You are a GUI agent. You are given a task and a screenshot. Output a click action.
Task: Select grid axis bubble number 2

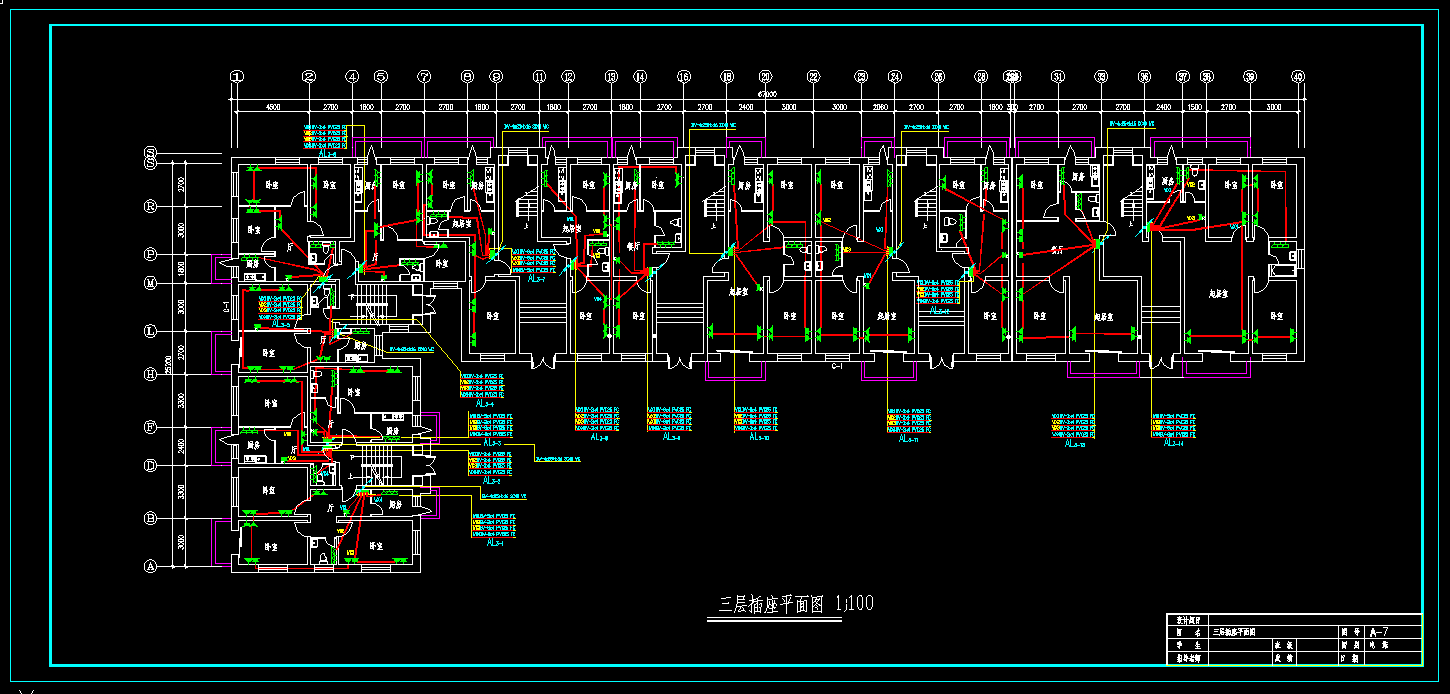coord(309,76)
